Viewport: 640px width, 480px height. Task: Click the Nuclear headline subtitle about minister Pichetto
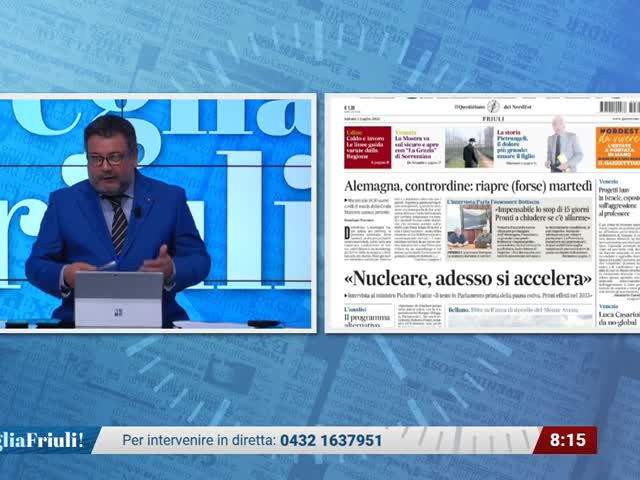pyautogui.click(x=468, y=296)
